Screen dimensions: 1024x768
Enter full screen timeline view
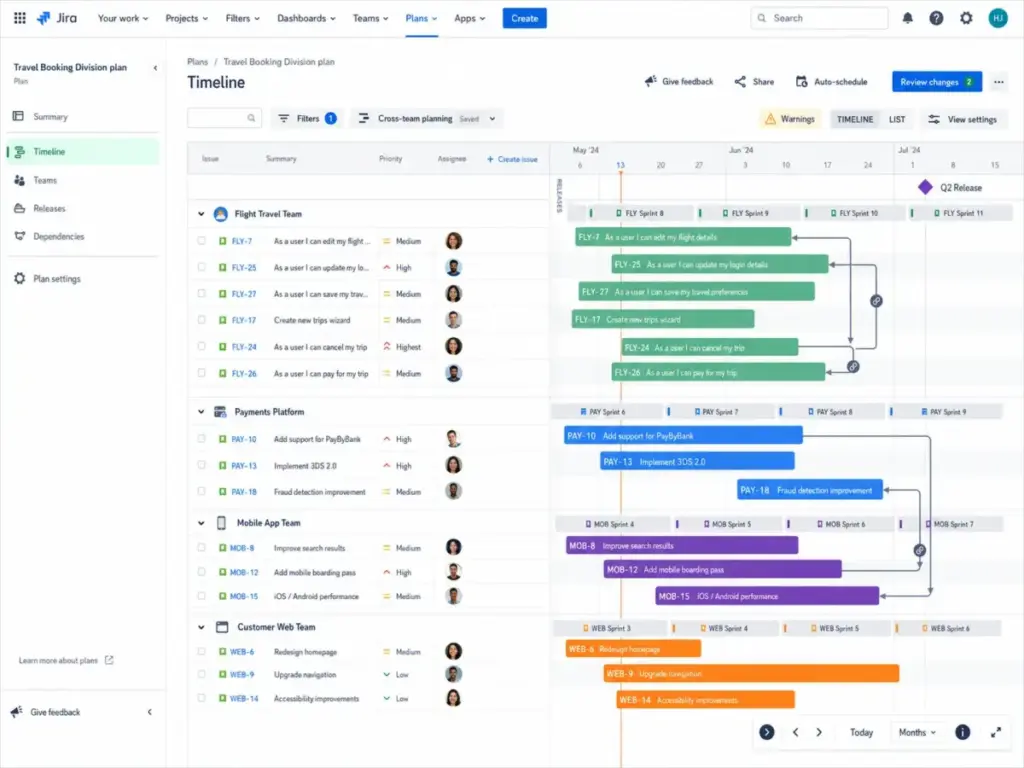click(996, 732)
